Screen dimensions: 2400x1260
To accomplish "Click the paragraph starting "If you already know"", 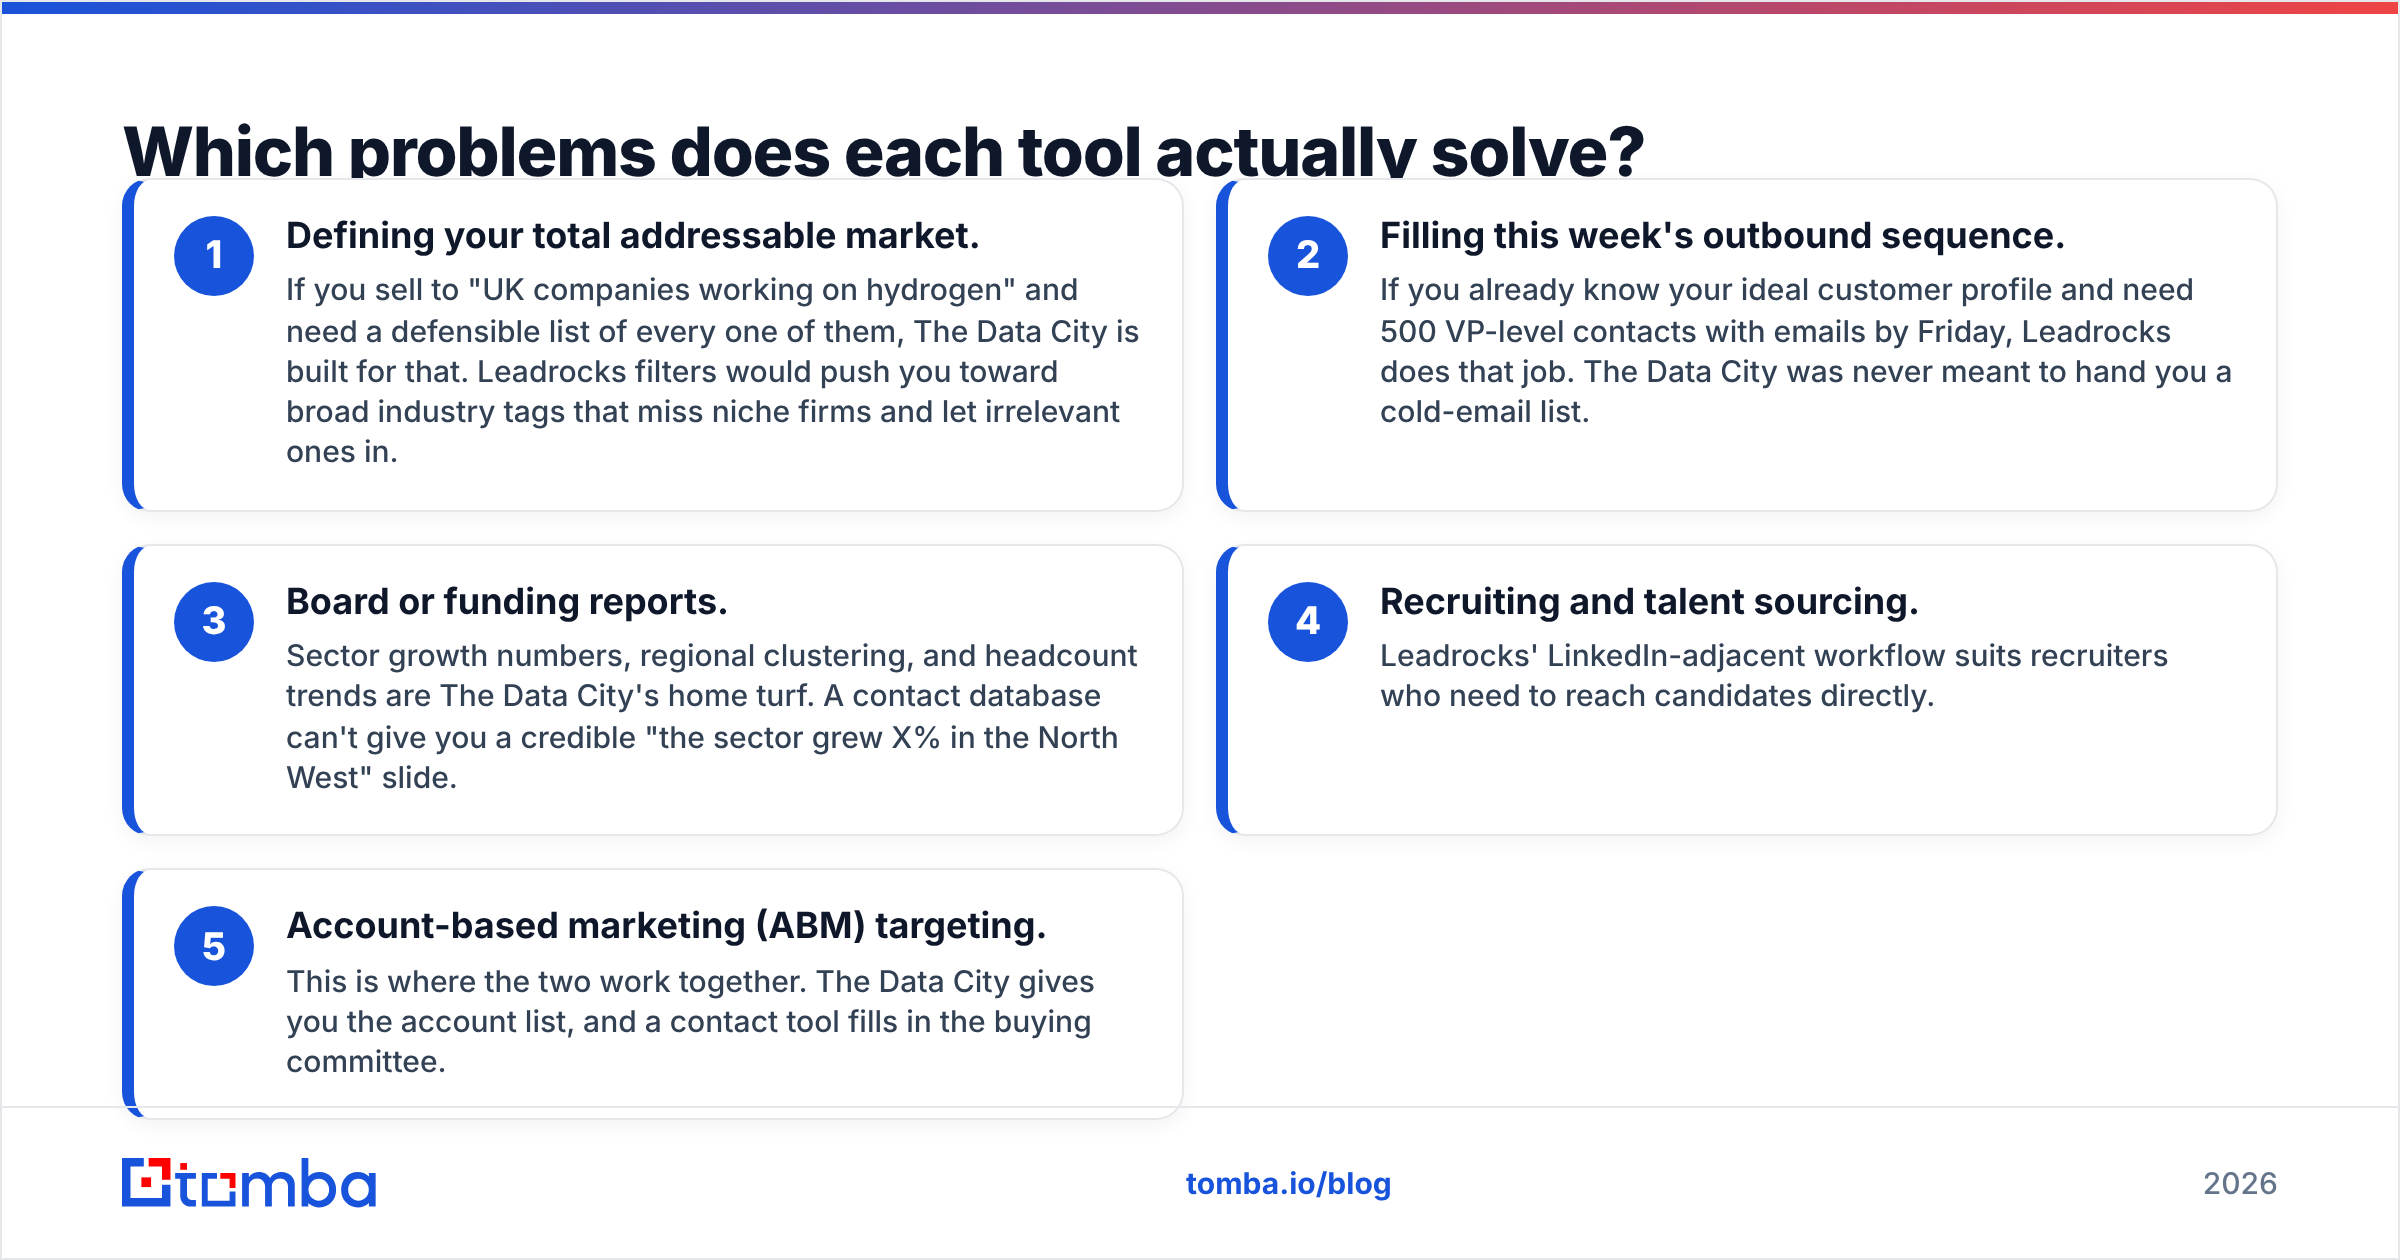I will click(x=1806, y=351).
